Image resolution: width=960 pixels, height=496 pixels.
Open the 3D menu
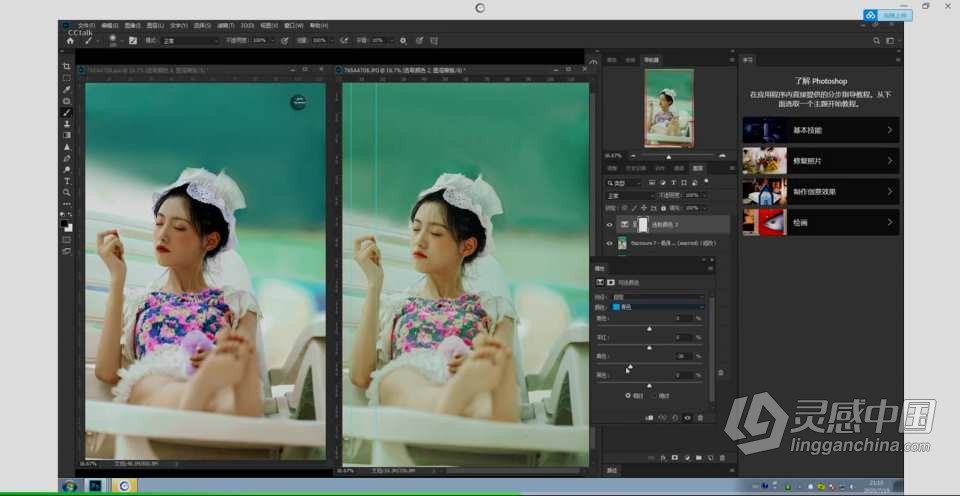(247, 26)
